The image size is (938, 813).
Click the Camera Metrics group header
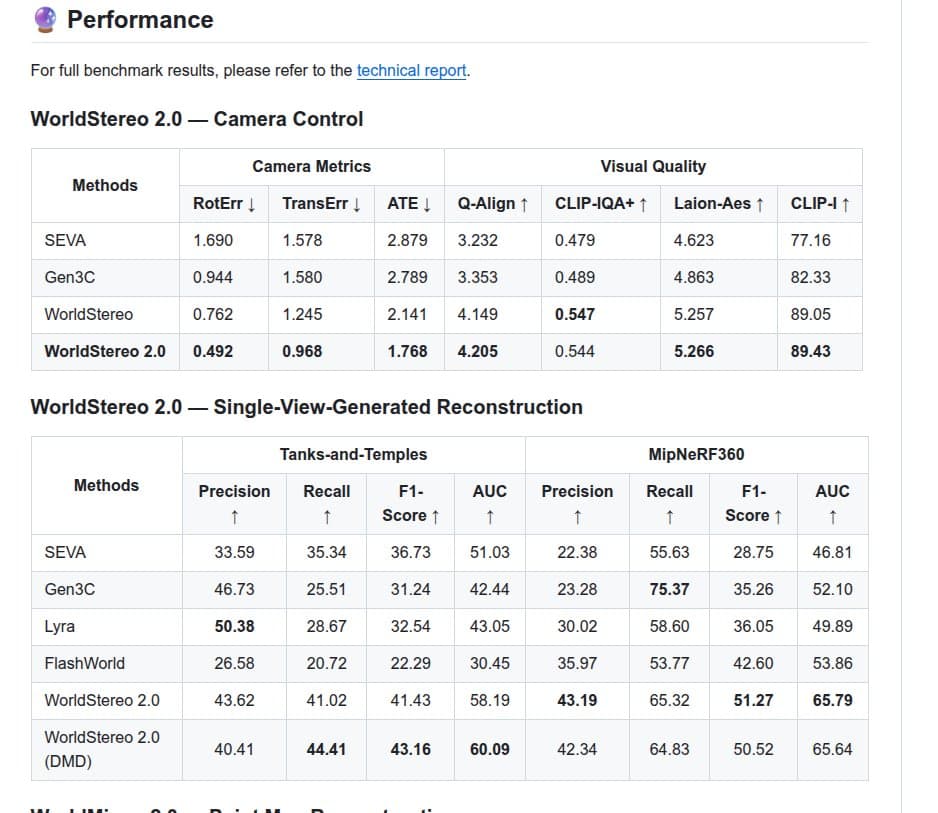click(311, 167)
